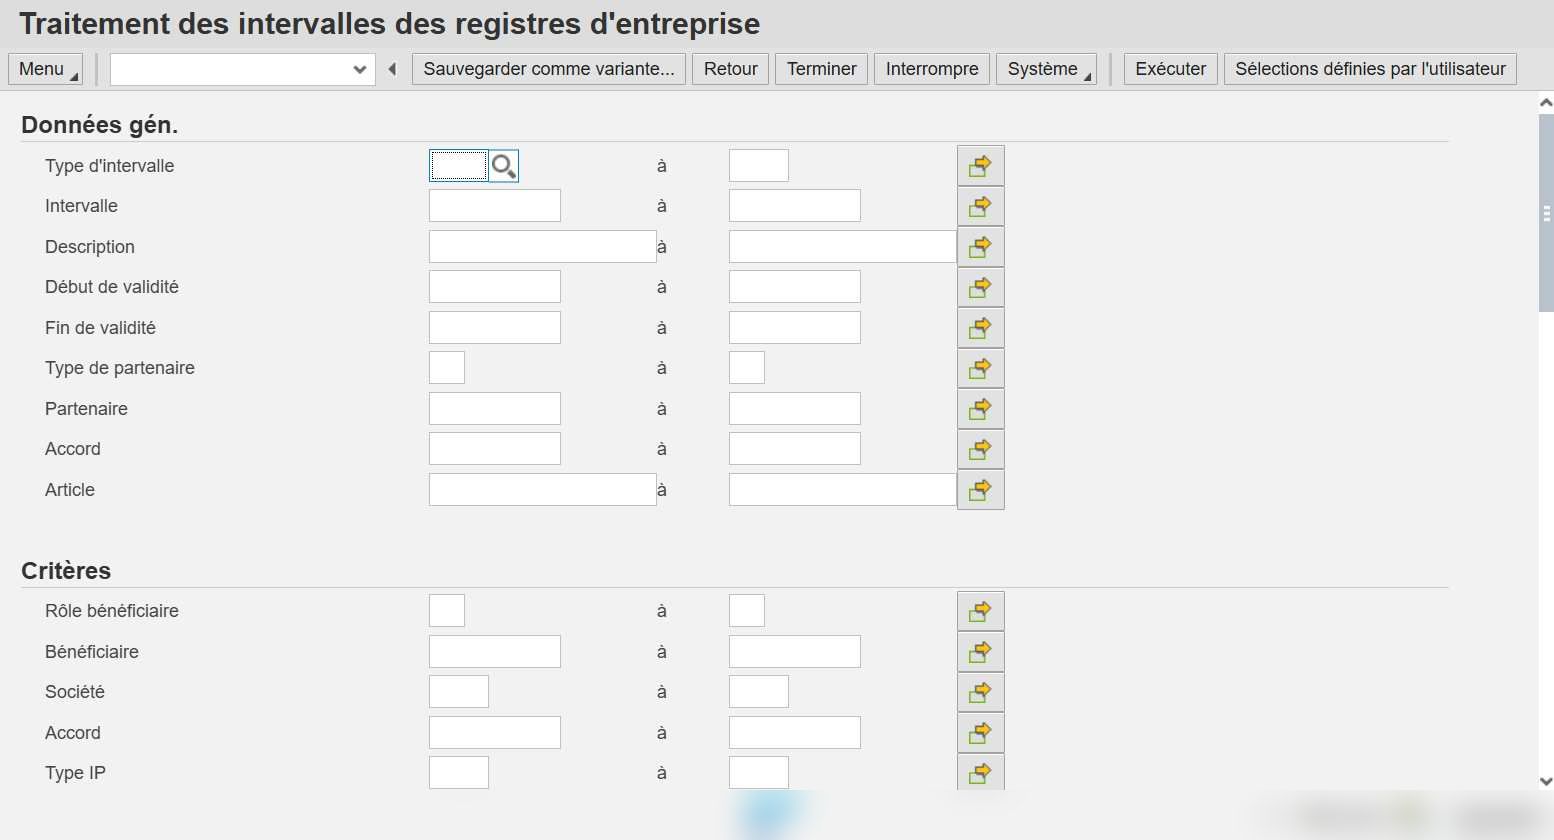Click the Type IP upper limit field
1554x840 pixels.
tap(759, 773)
